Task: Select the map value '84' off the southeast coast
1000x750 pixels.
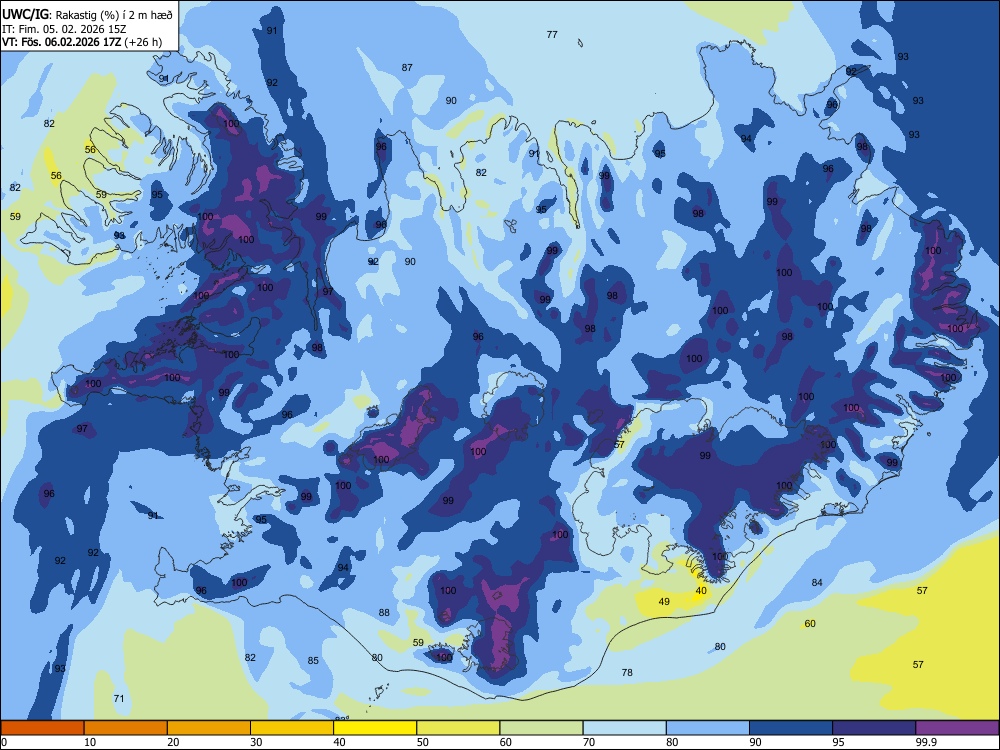Action: coord(817,582)
